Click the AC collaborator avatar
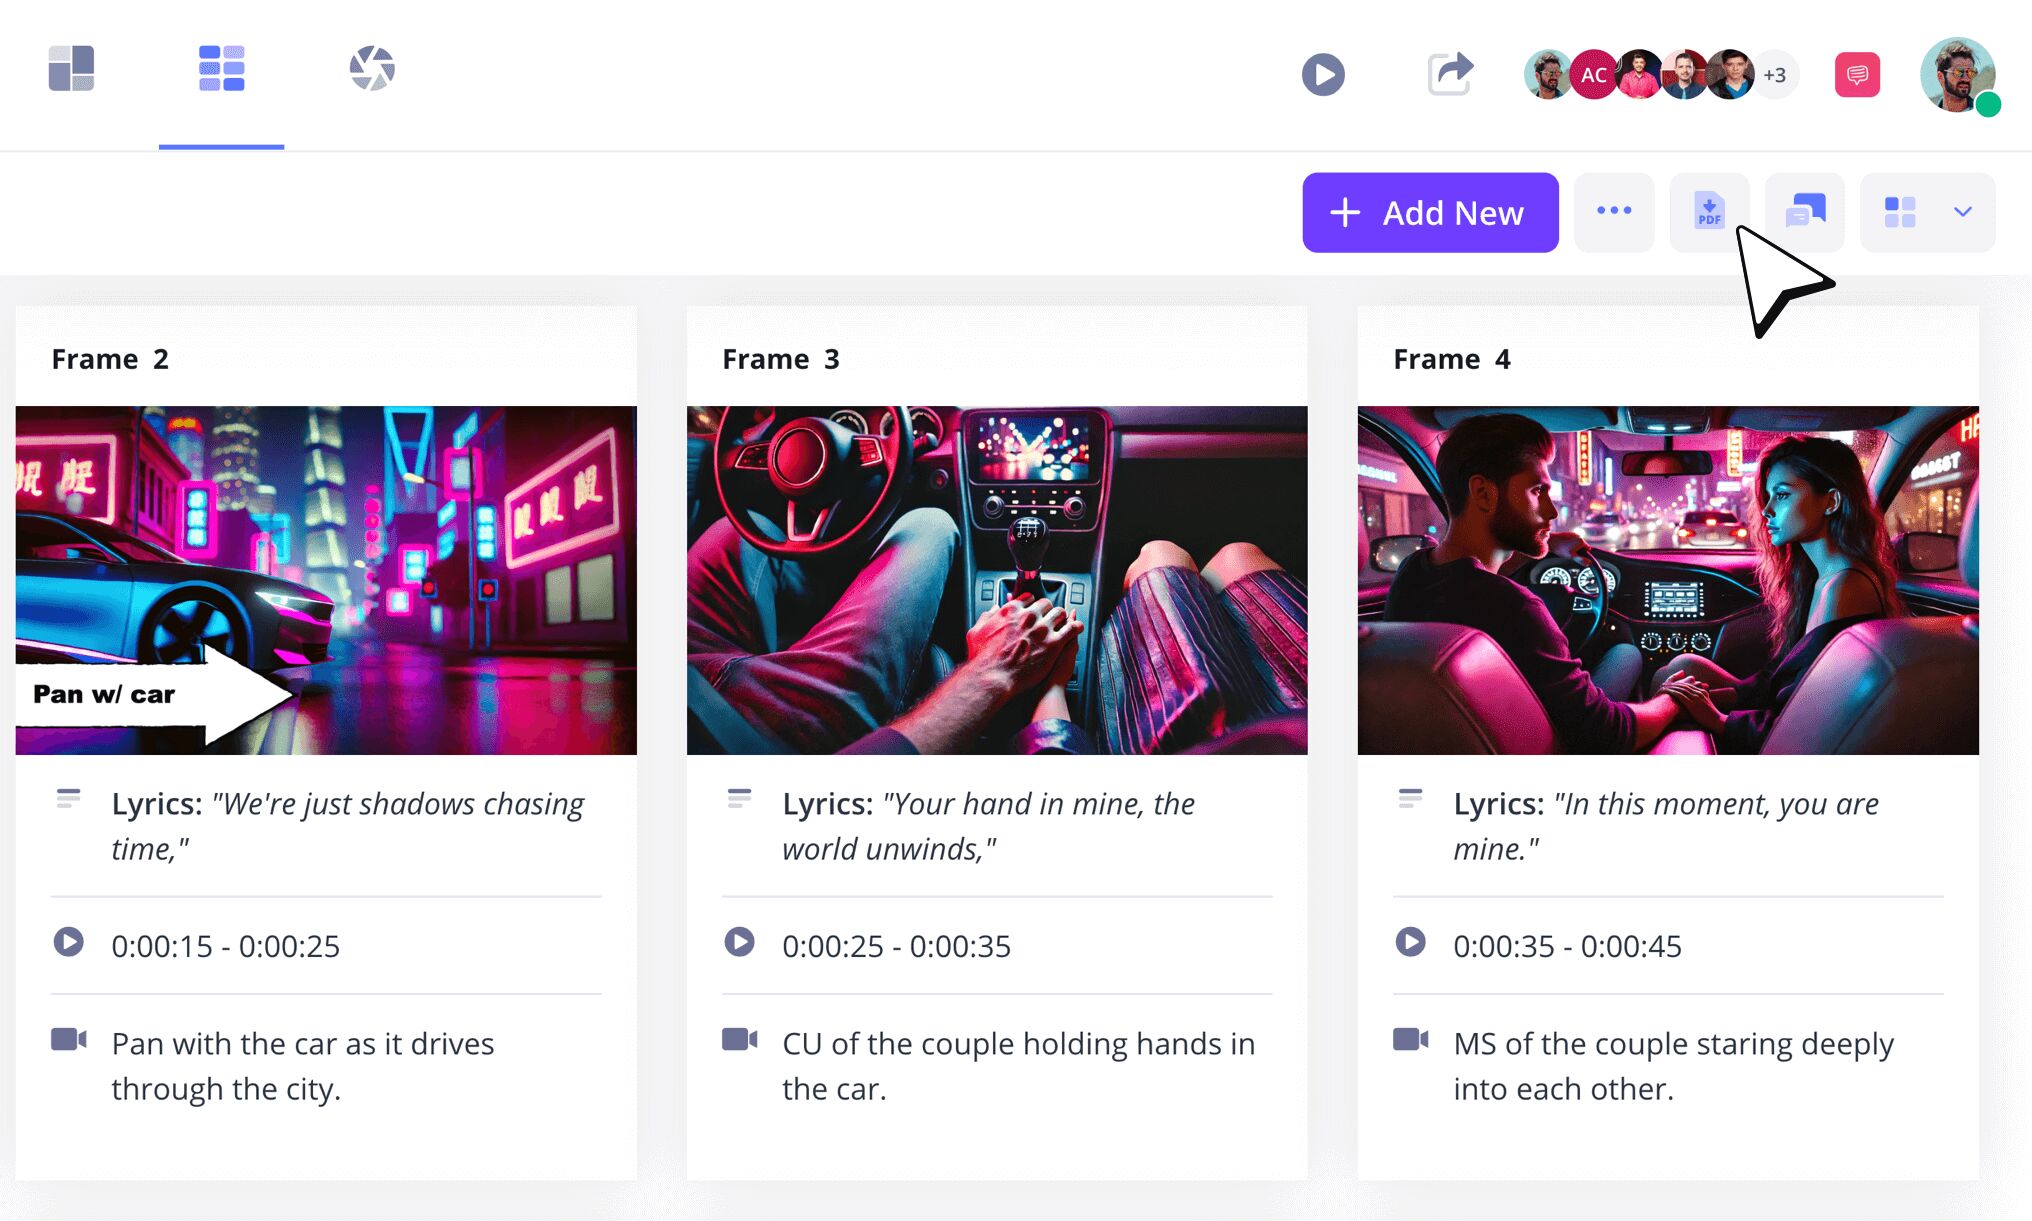Screen dimensions: 2032x1221 pos(1593,75)
